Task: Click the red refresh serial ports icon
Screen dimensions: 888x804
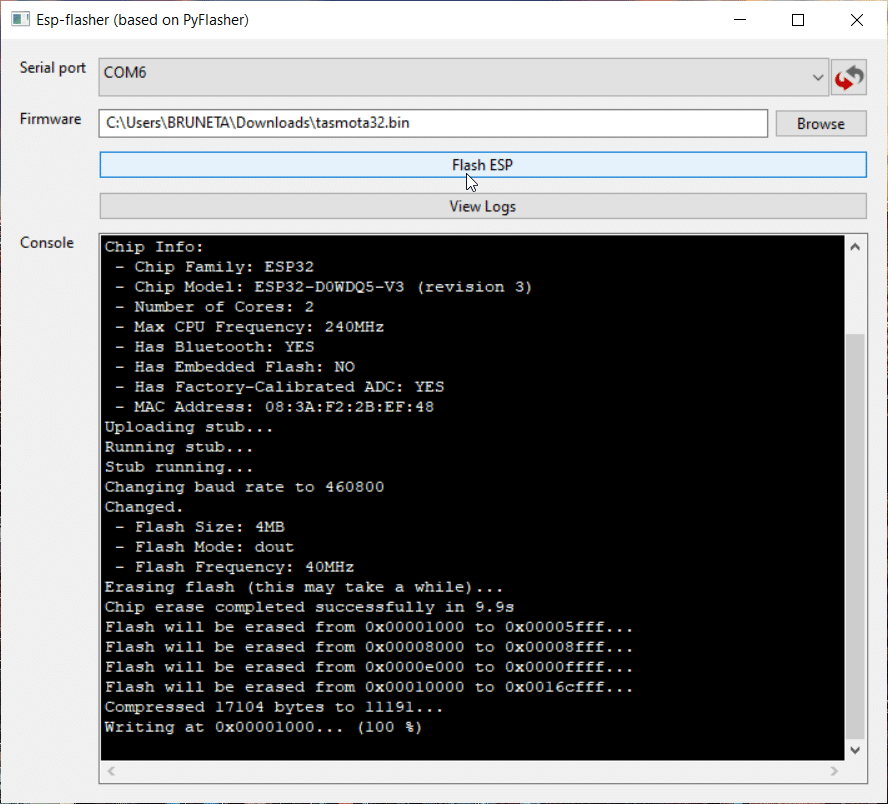Action: (849, 78)
